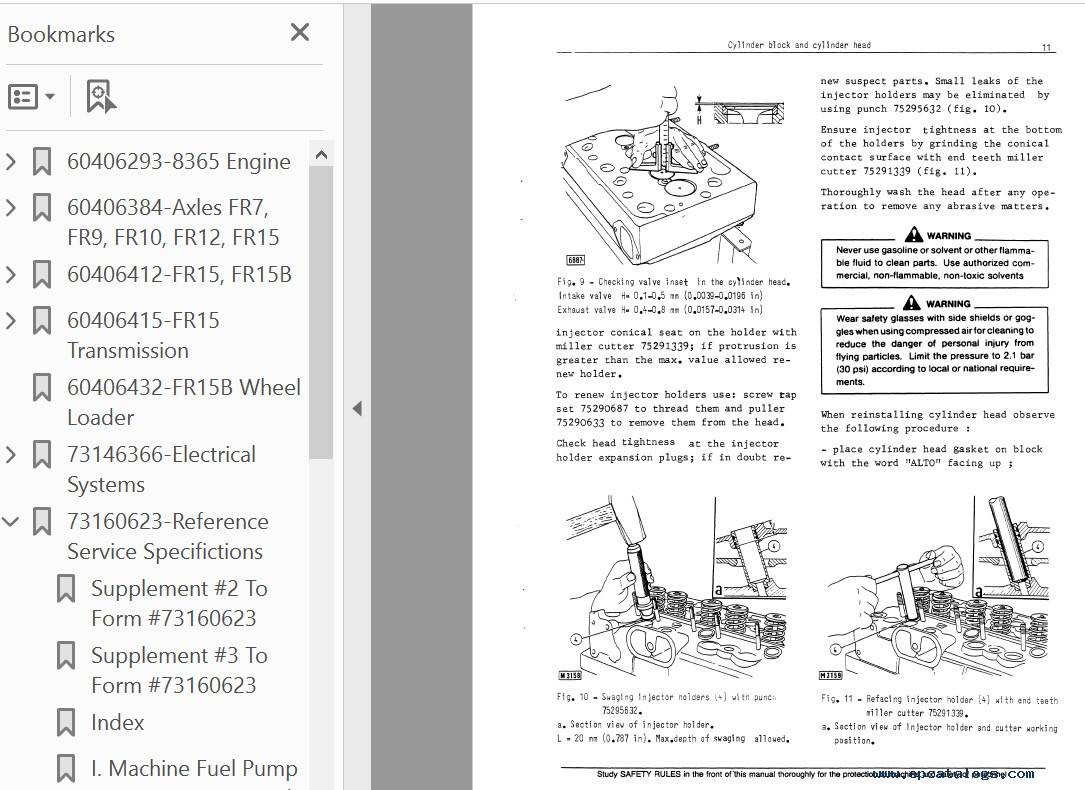Click bookmarks scrollbar up arrow
Viewport: 1085px width, 790px height.
point(321,155)
